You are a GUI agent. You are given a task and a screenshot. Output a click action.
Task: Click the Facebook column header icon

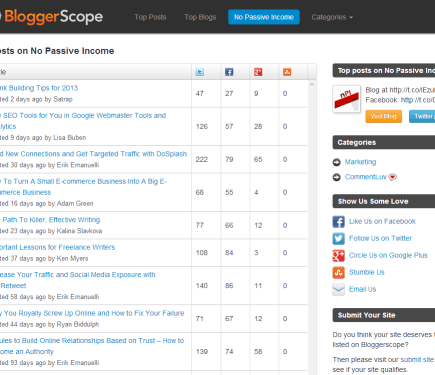[x=229, y=72]
